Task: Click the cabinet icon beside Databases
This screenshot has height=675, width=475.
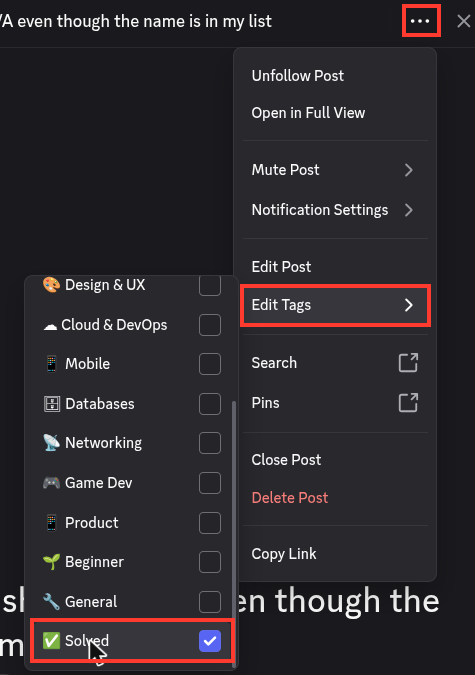Action: point(52,404)
